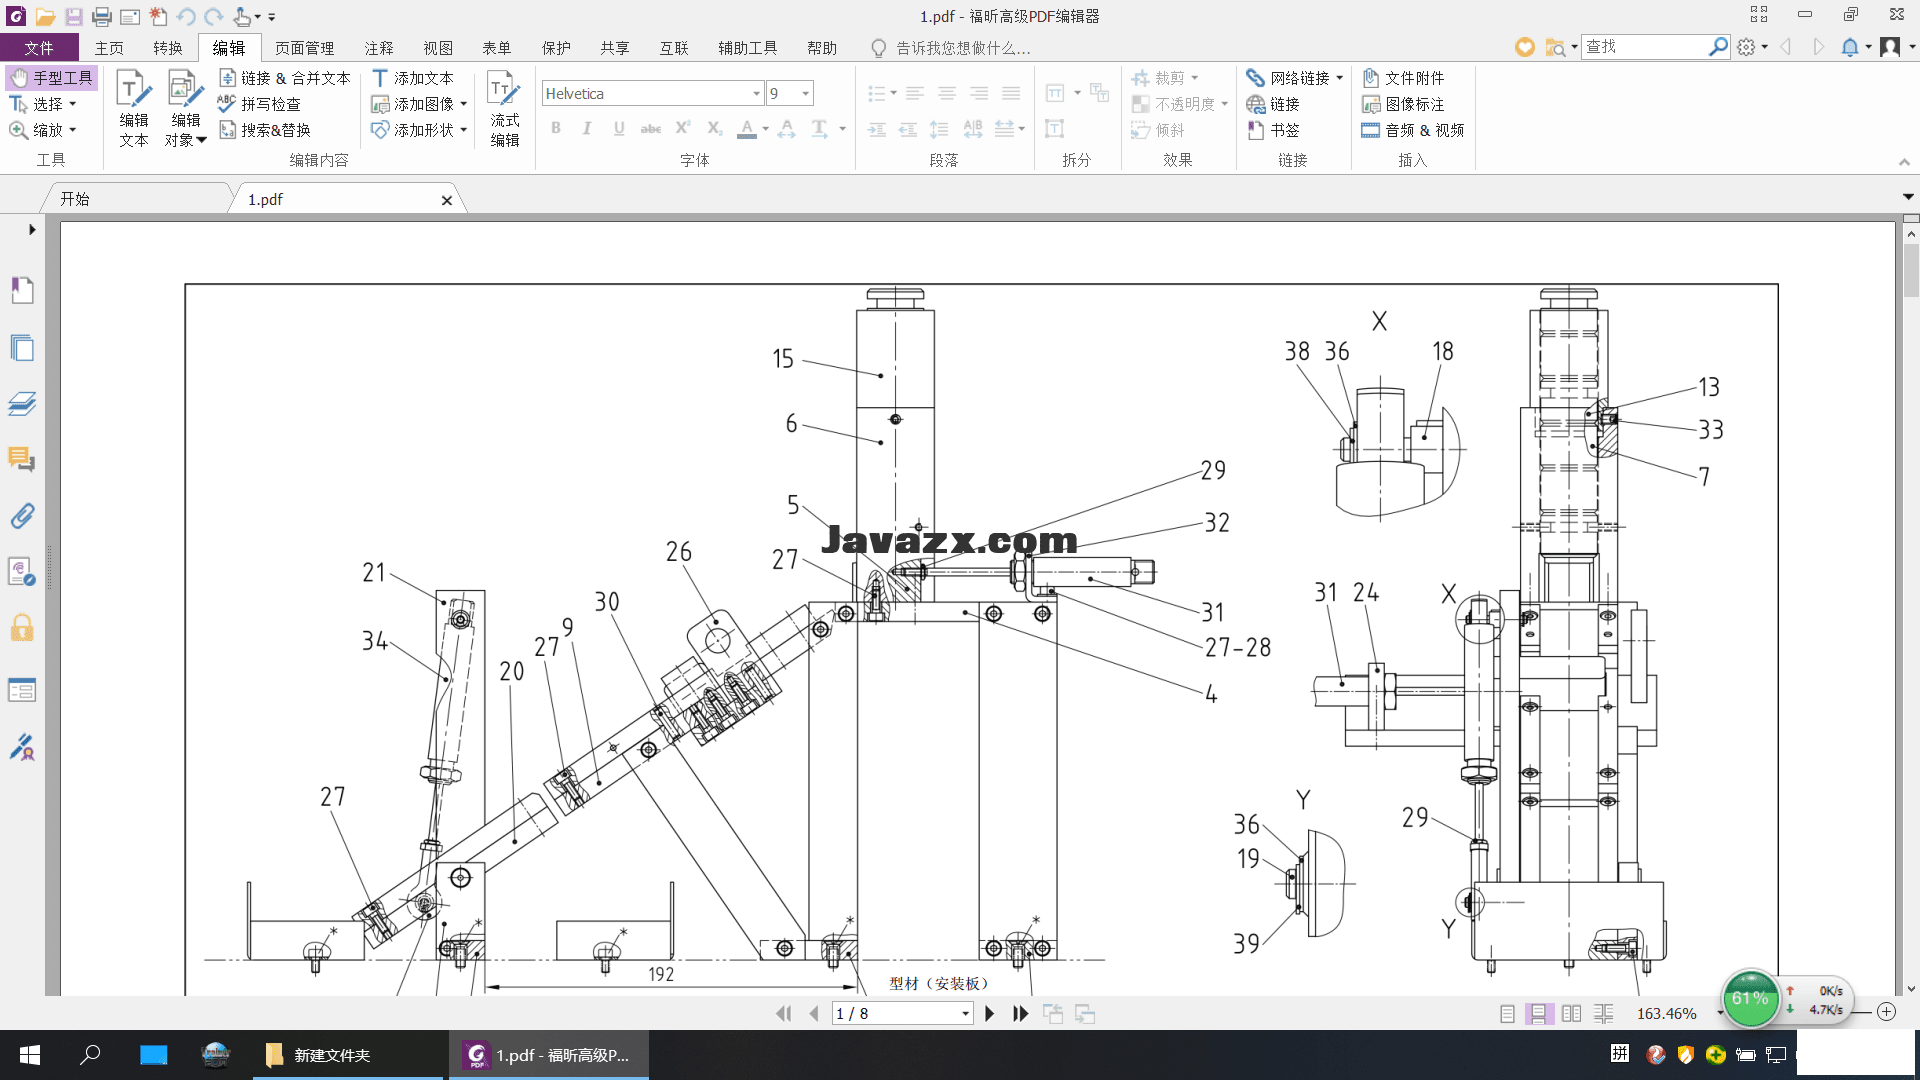Screen dimensions: 1920x1080
Task: Open the Helvetica font name dropdown
Action: [x=756, y=93]
